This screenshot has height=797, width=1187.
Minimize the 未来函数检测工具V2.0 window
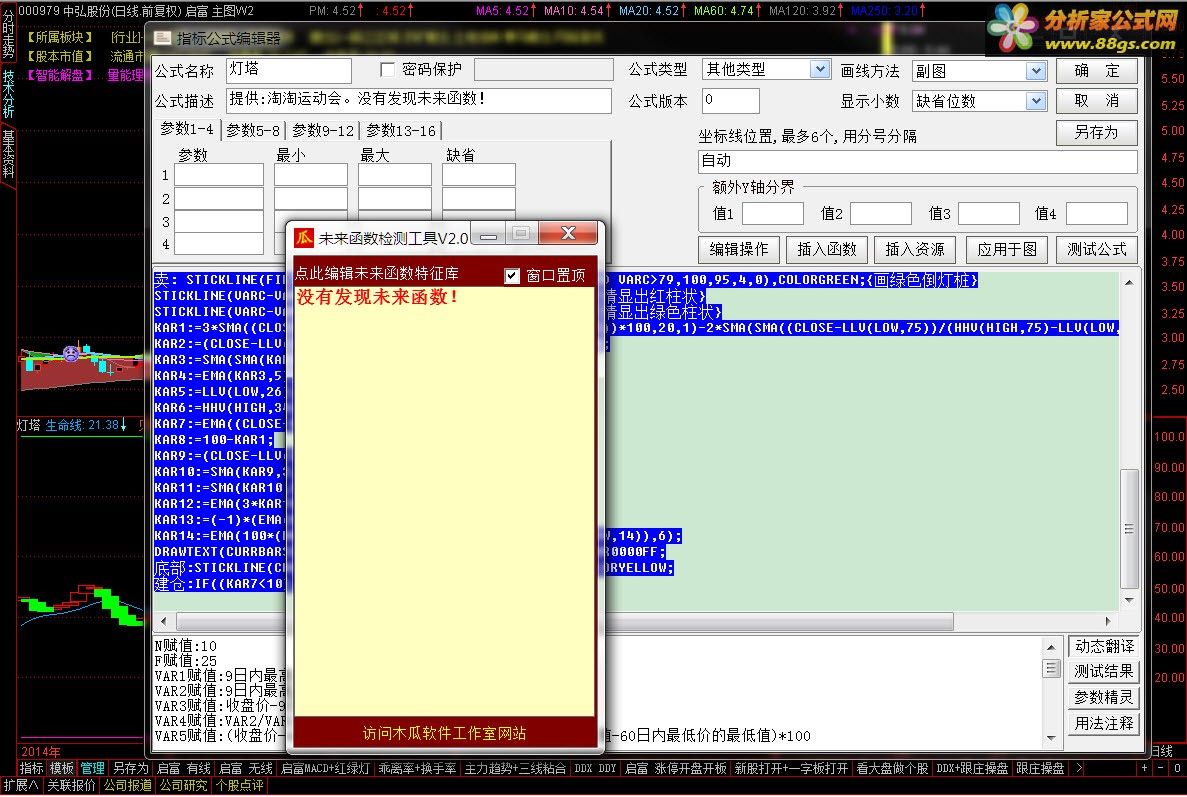click(x=488, y=234)
